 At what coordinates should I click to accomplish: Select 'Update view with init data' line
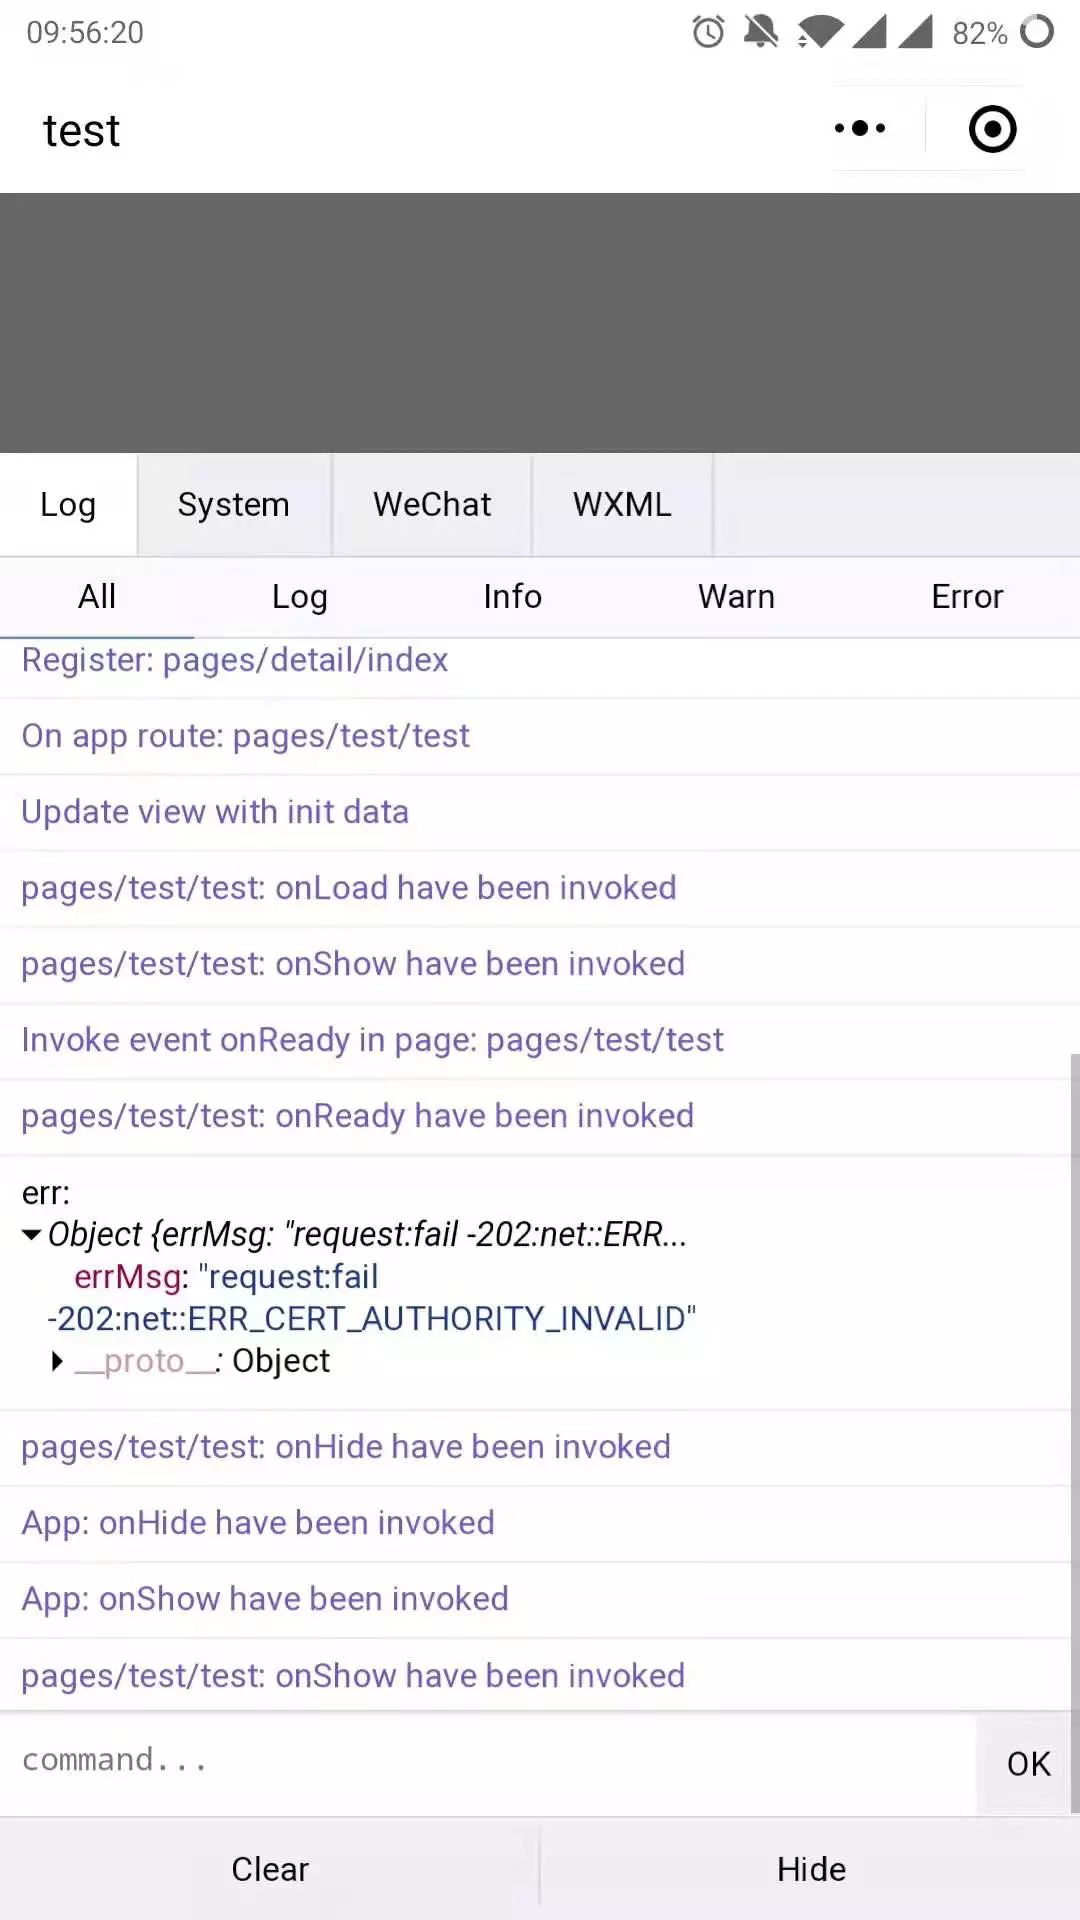pyautogui.click(x=540, y=813)
